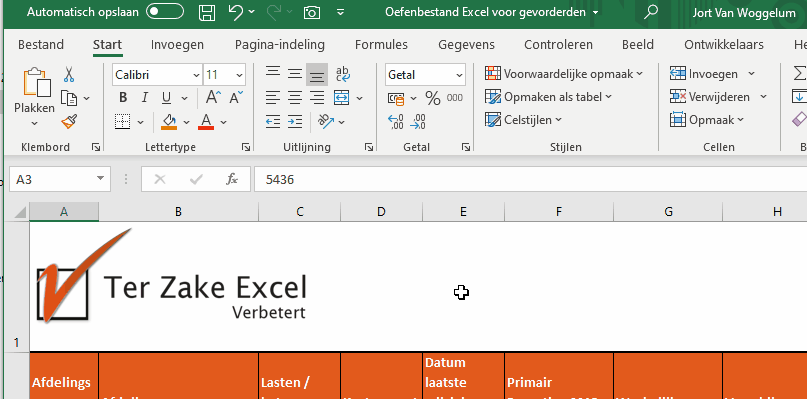807x399 pixels.
Task: Click the borders icon
Action: click(x=122, y=122)
